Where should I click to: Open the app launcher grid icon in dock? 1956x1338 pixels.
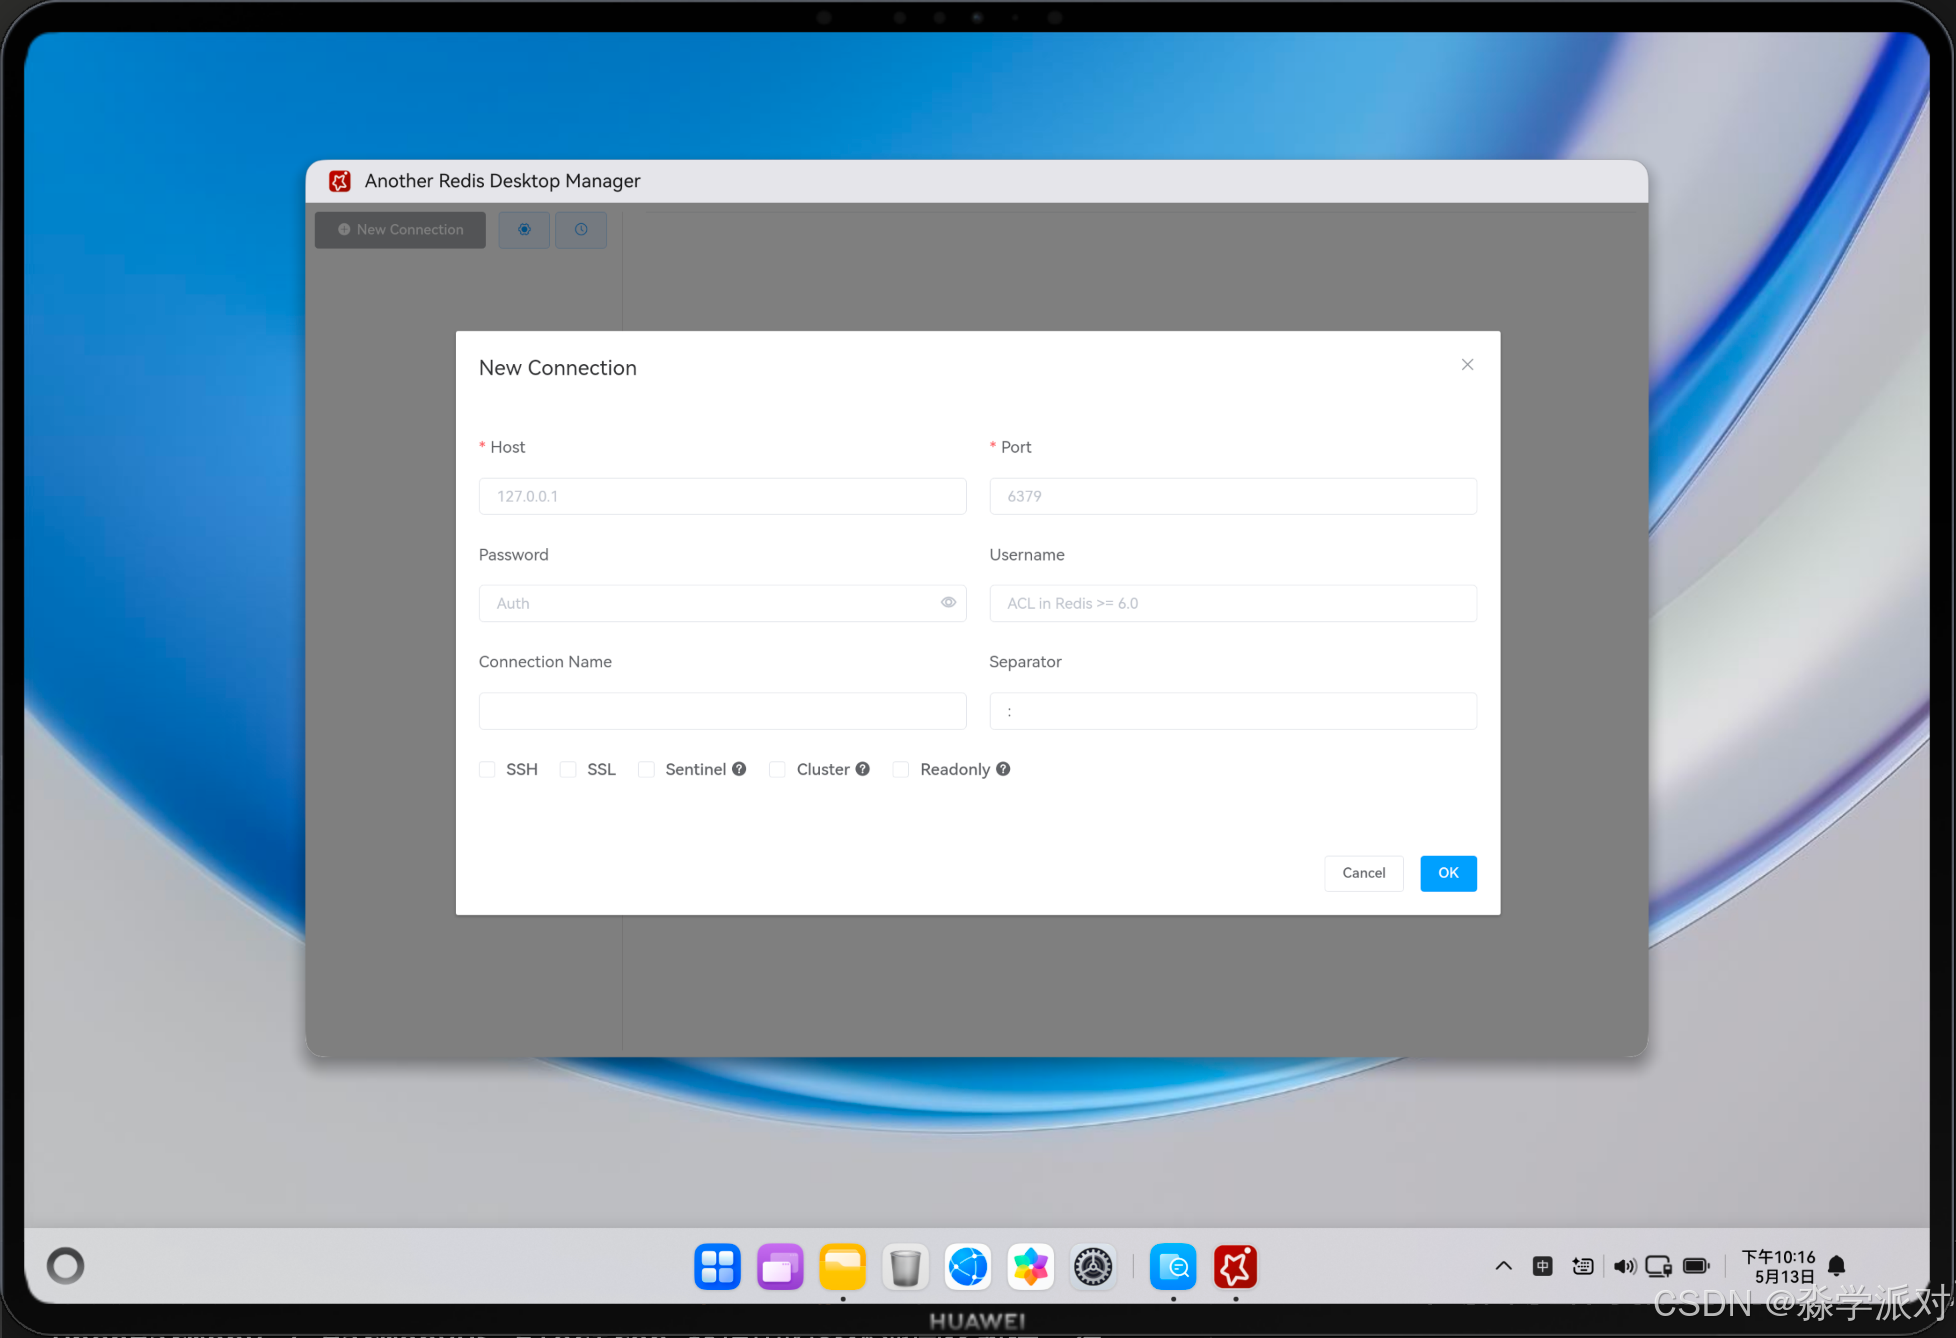(717, 1267)
